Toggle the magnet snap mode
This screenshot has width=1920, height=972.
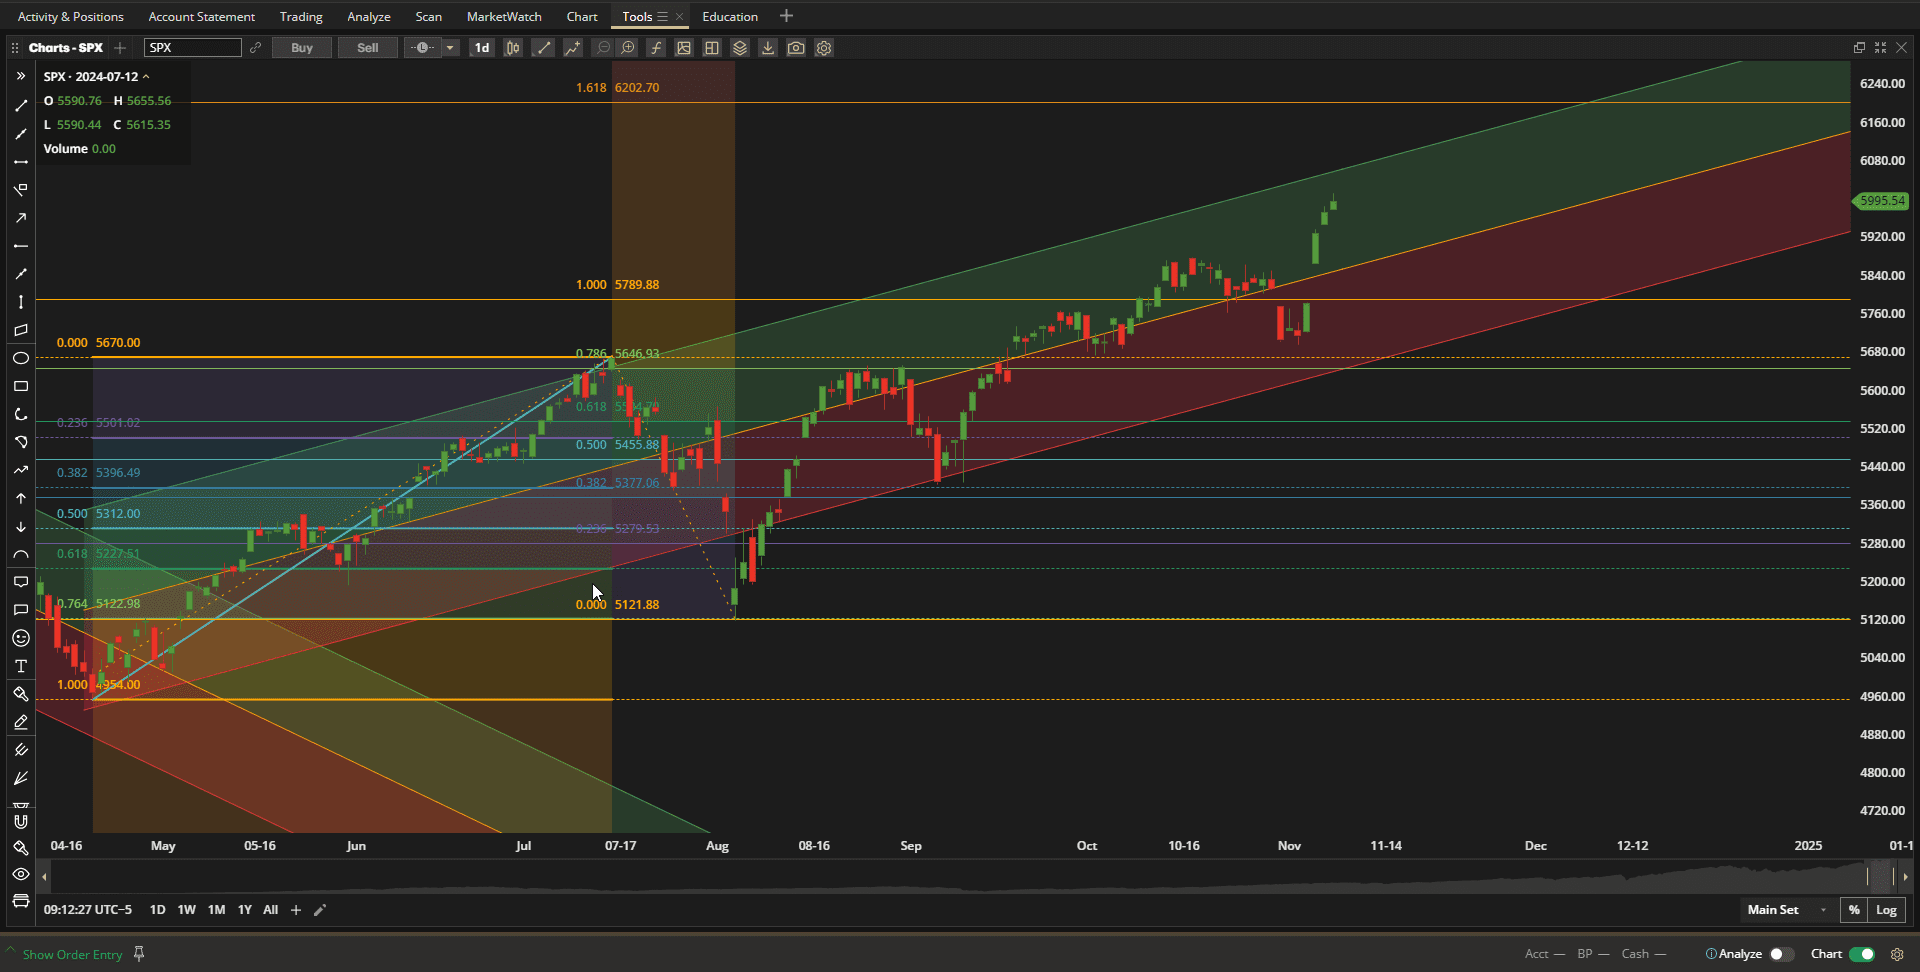(20, 821)
